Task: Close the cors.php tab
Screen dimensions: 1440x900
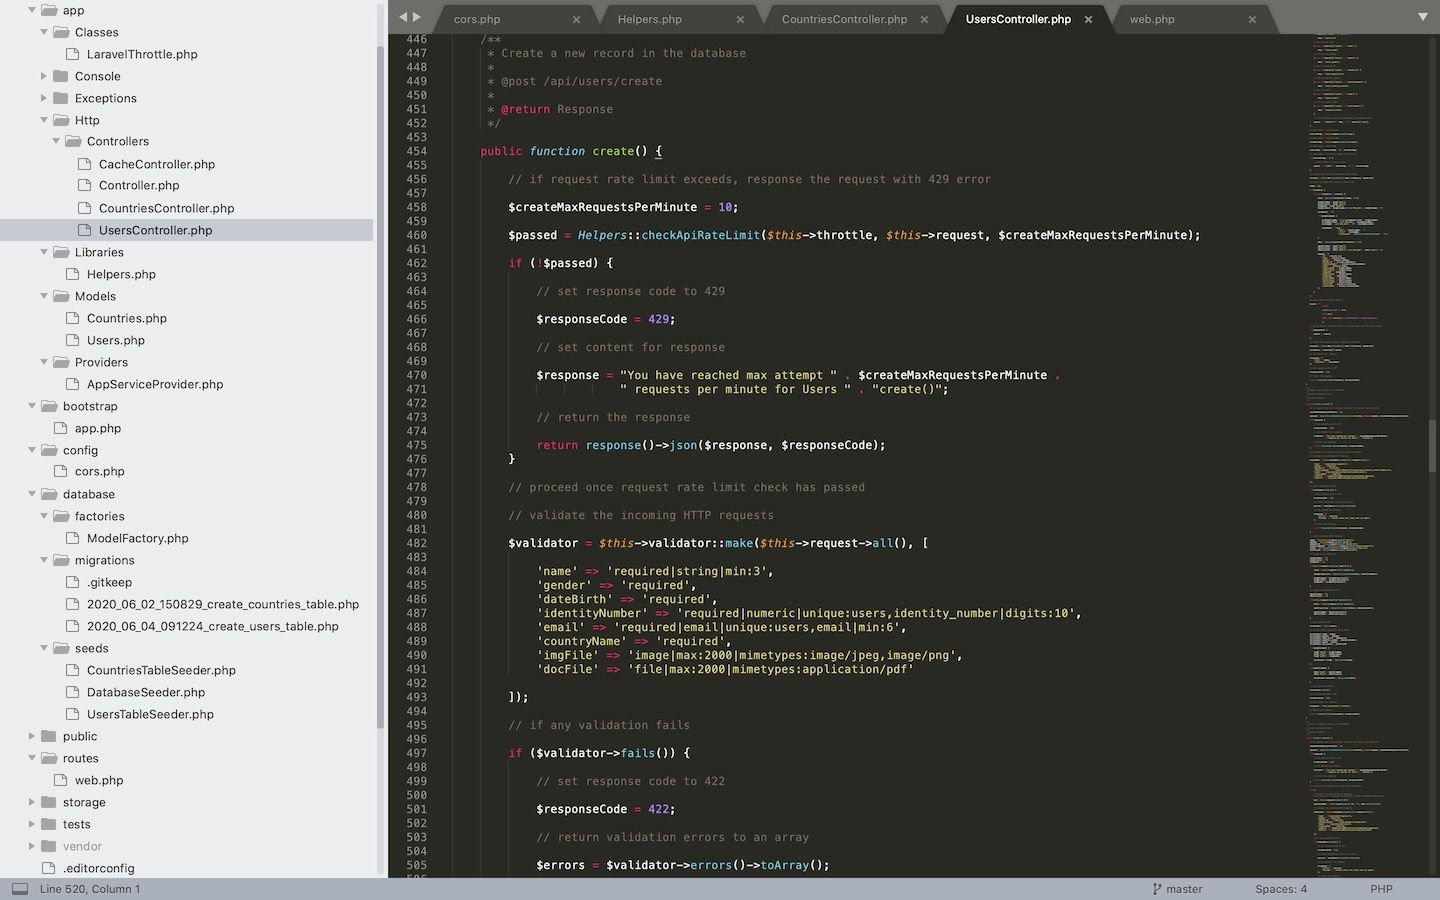Action: pyautogui.click(x=576, y=19)
